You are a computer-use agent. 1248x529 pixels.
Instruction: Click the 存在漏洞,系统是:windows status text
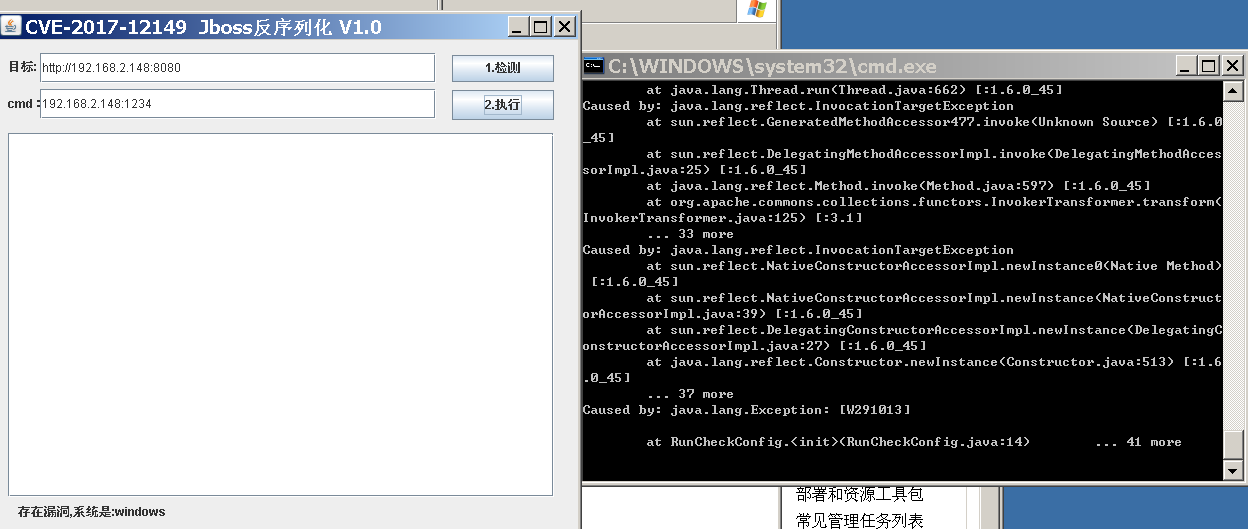tap(92, 512)
